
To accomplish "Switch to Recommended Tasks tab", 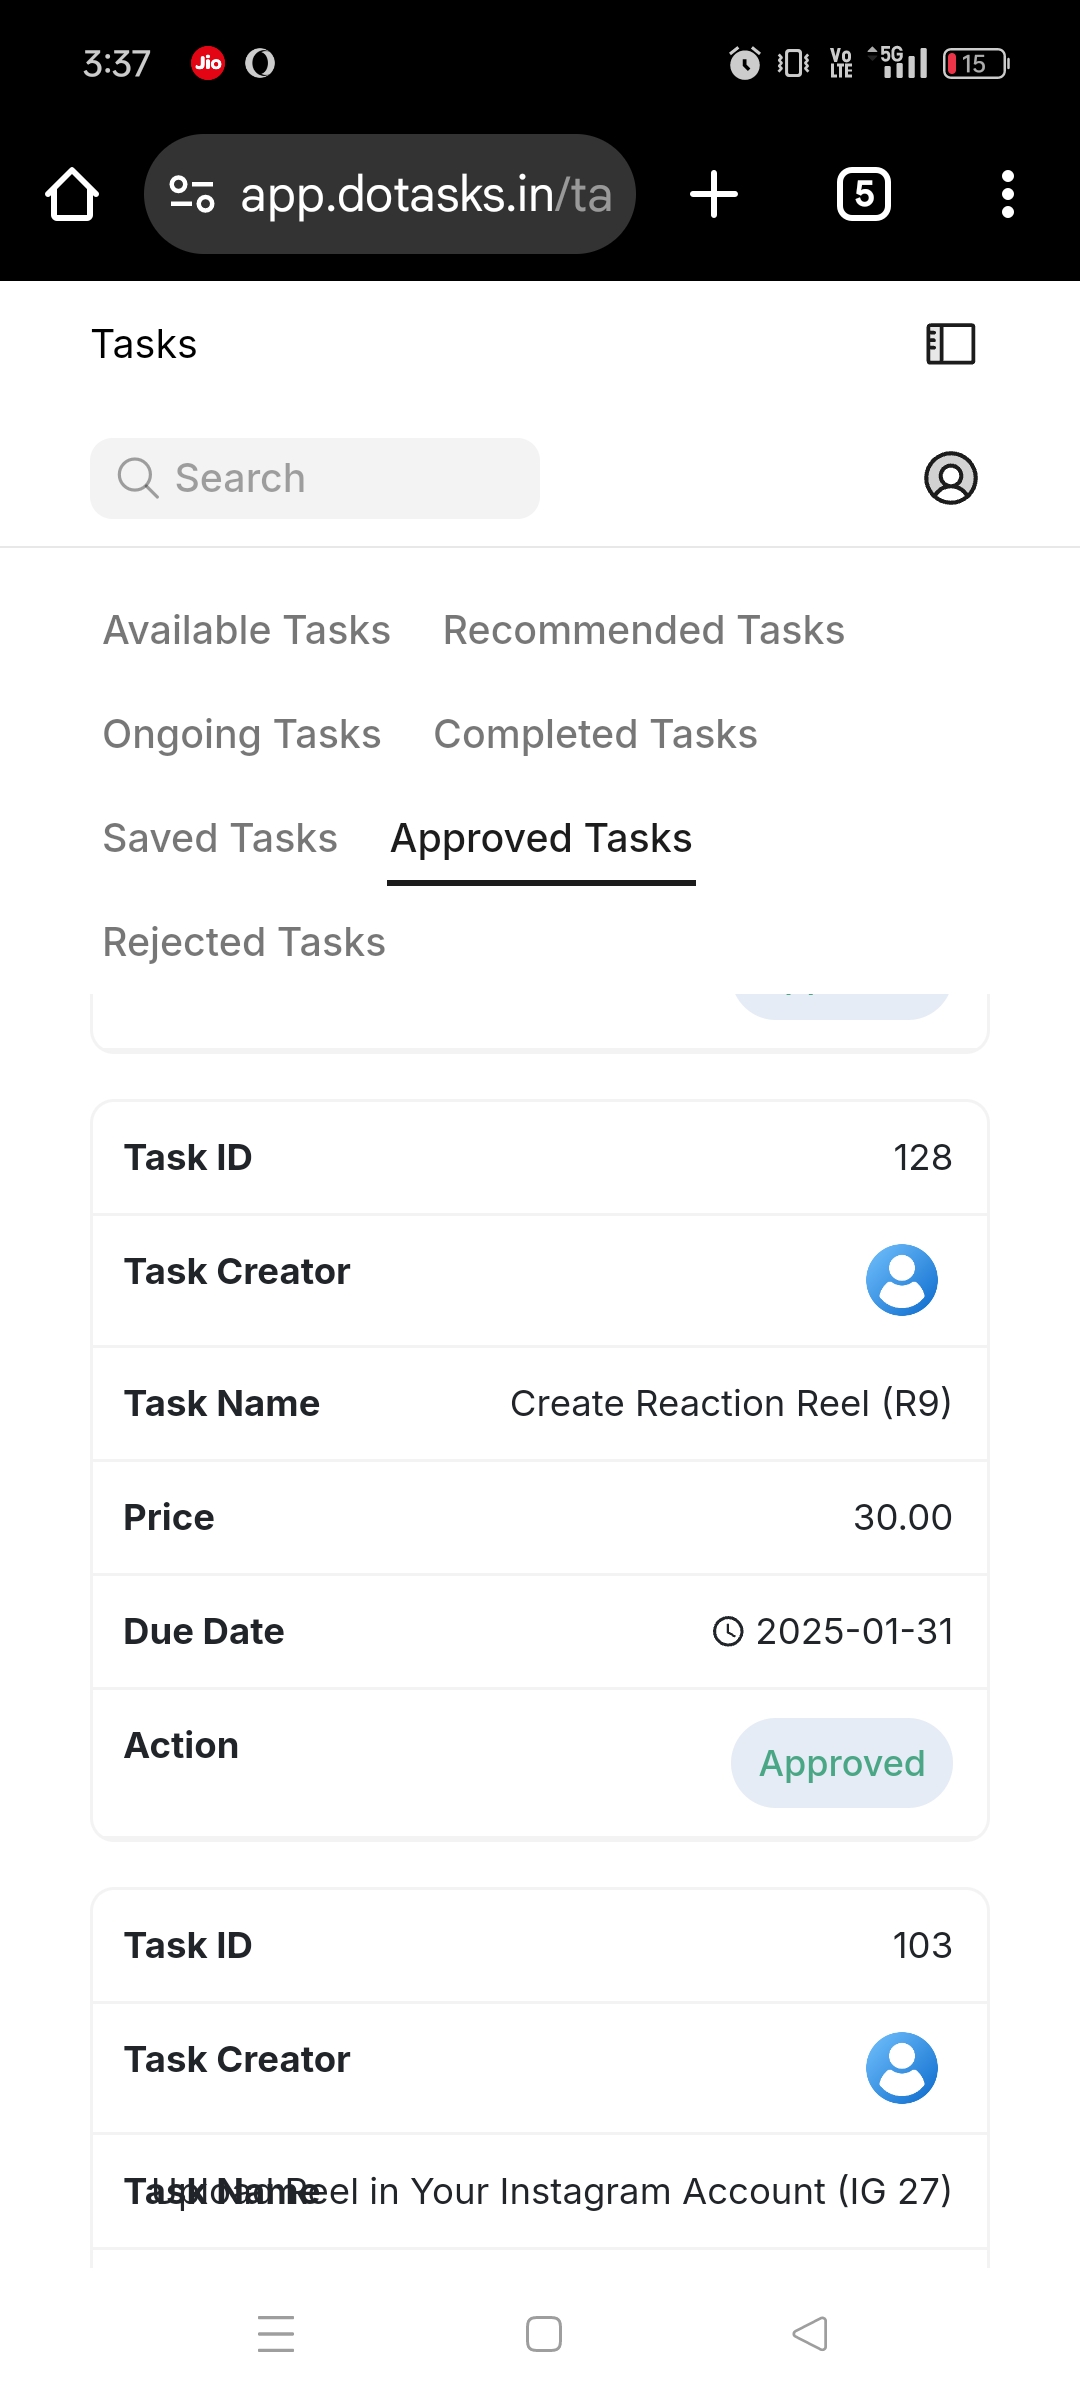I will [644, 630].
